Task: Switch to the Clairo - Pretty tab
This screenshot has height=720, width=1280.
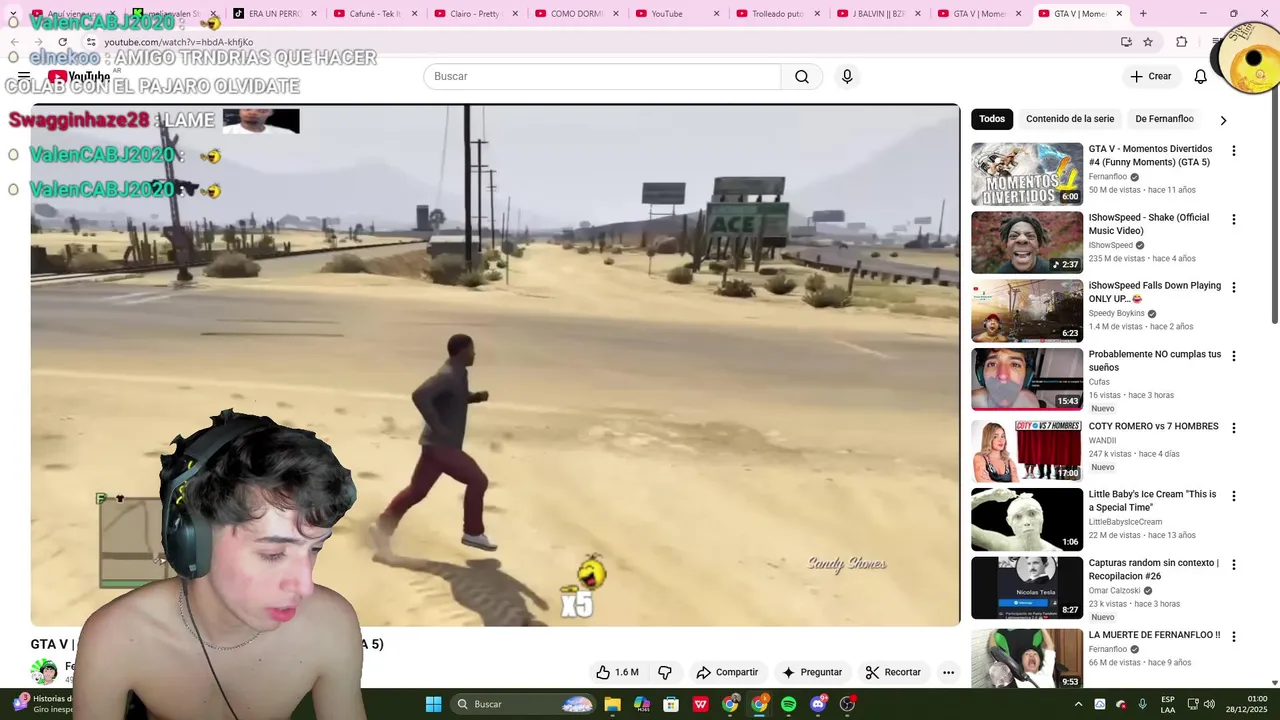Action: pos(476,14)
